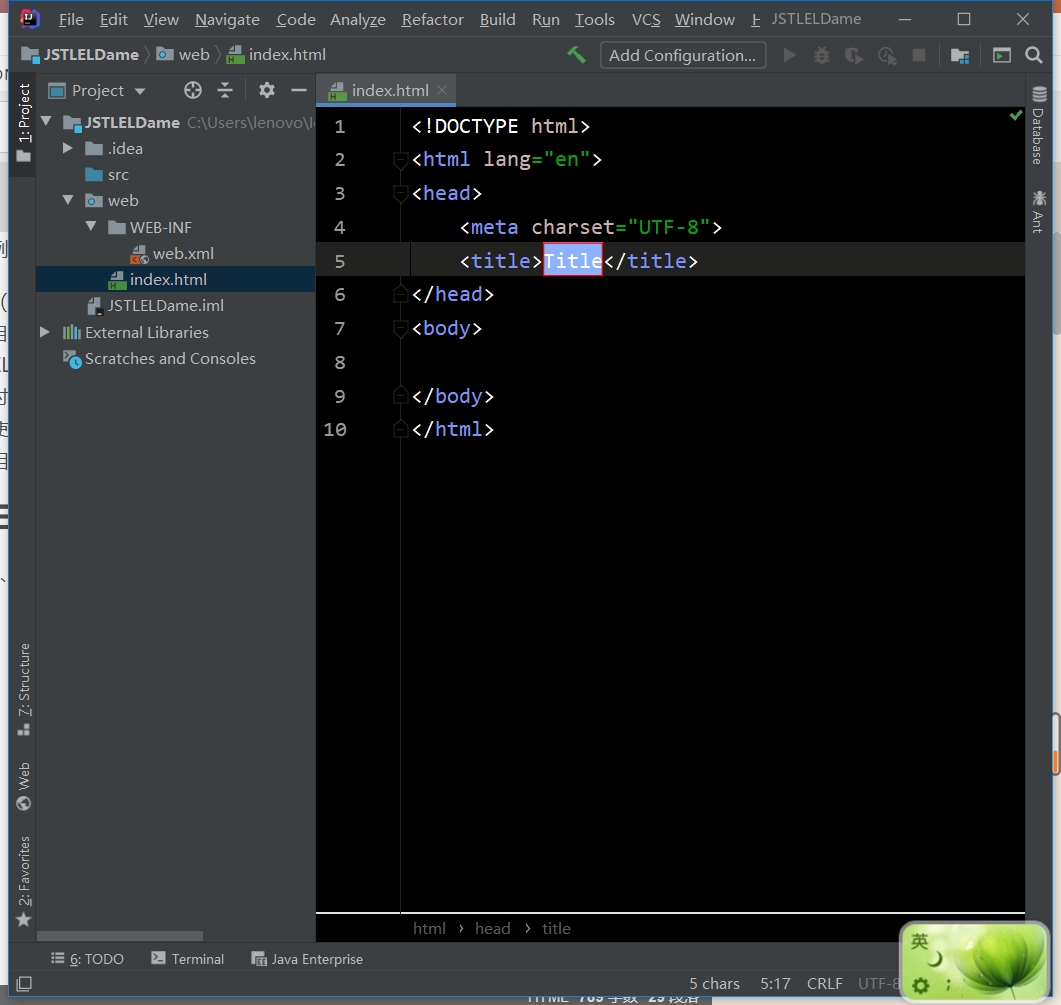Click index.html in navigation breadcrumb
The image size is (1061, 1005).
276,54
